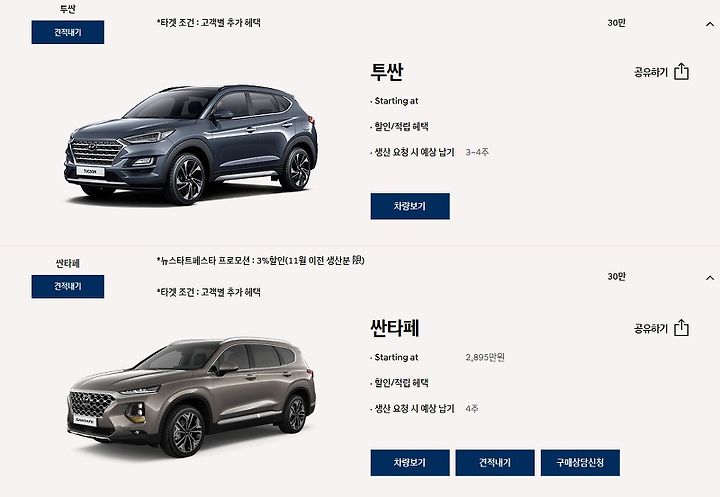This screenshot has width=720, height=497.
Task: Click 할인/적립 혜택 under the 투싼 heading
Action: coord(401,126)
